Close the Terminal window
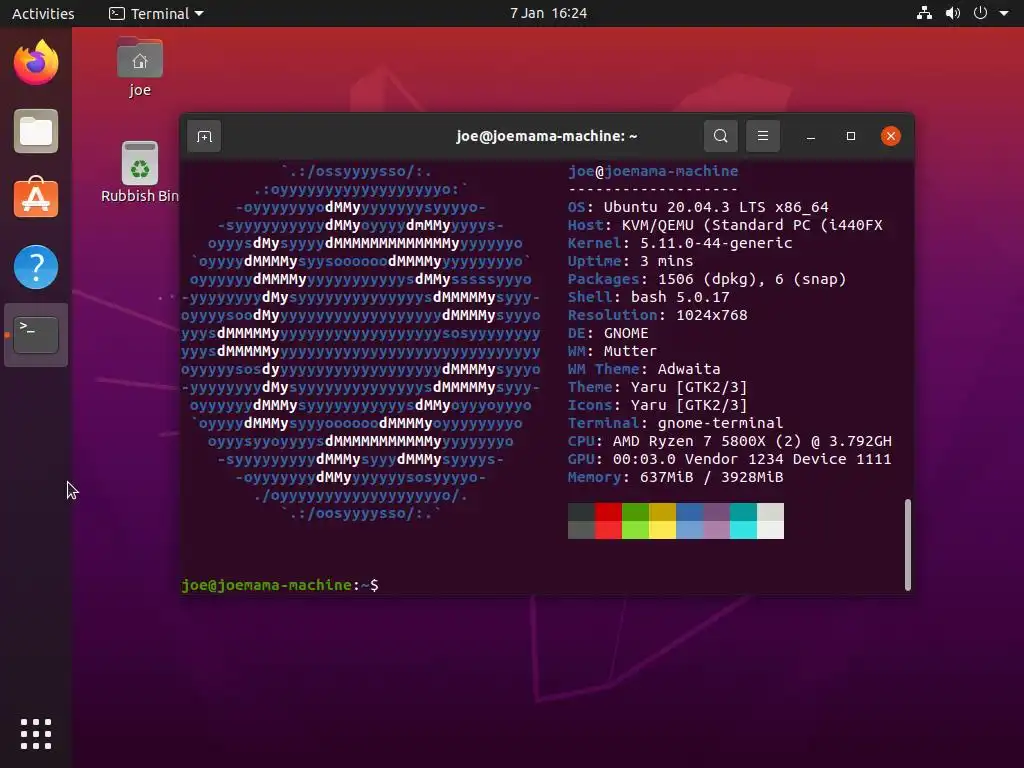The width and height of the screenshot is (1024, 768). [x=891, y=136]
